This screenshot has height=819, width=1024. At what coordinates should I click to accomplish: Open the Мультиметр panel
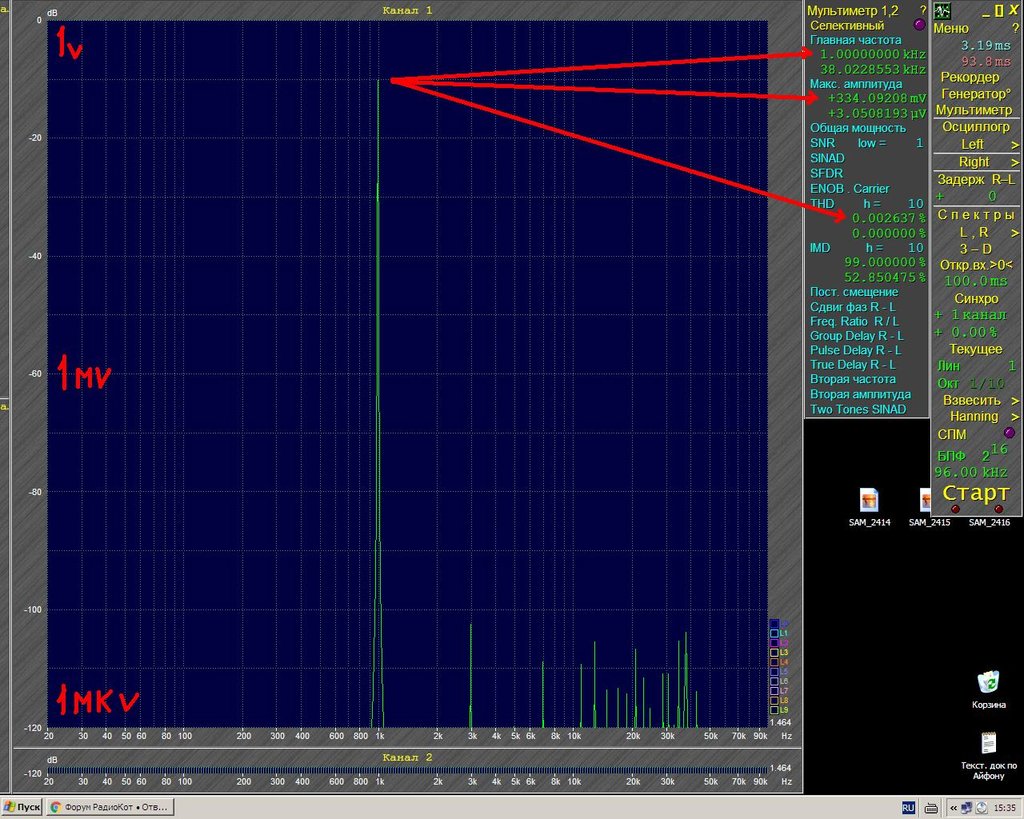974,110
